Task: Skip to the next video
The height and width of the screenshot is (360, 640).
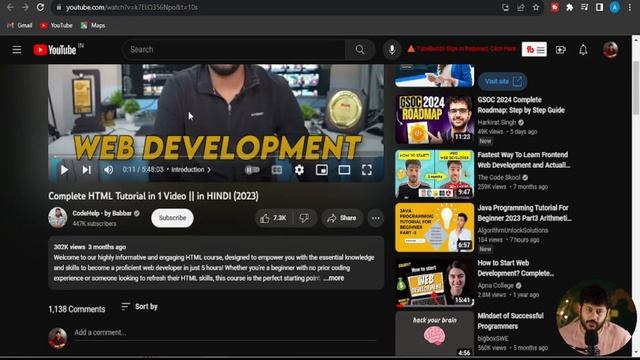Action: pos(87,170)
